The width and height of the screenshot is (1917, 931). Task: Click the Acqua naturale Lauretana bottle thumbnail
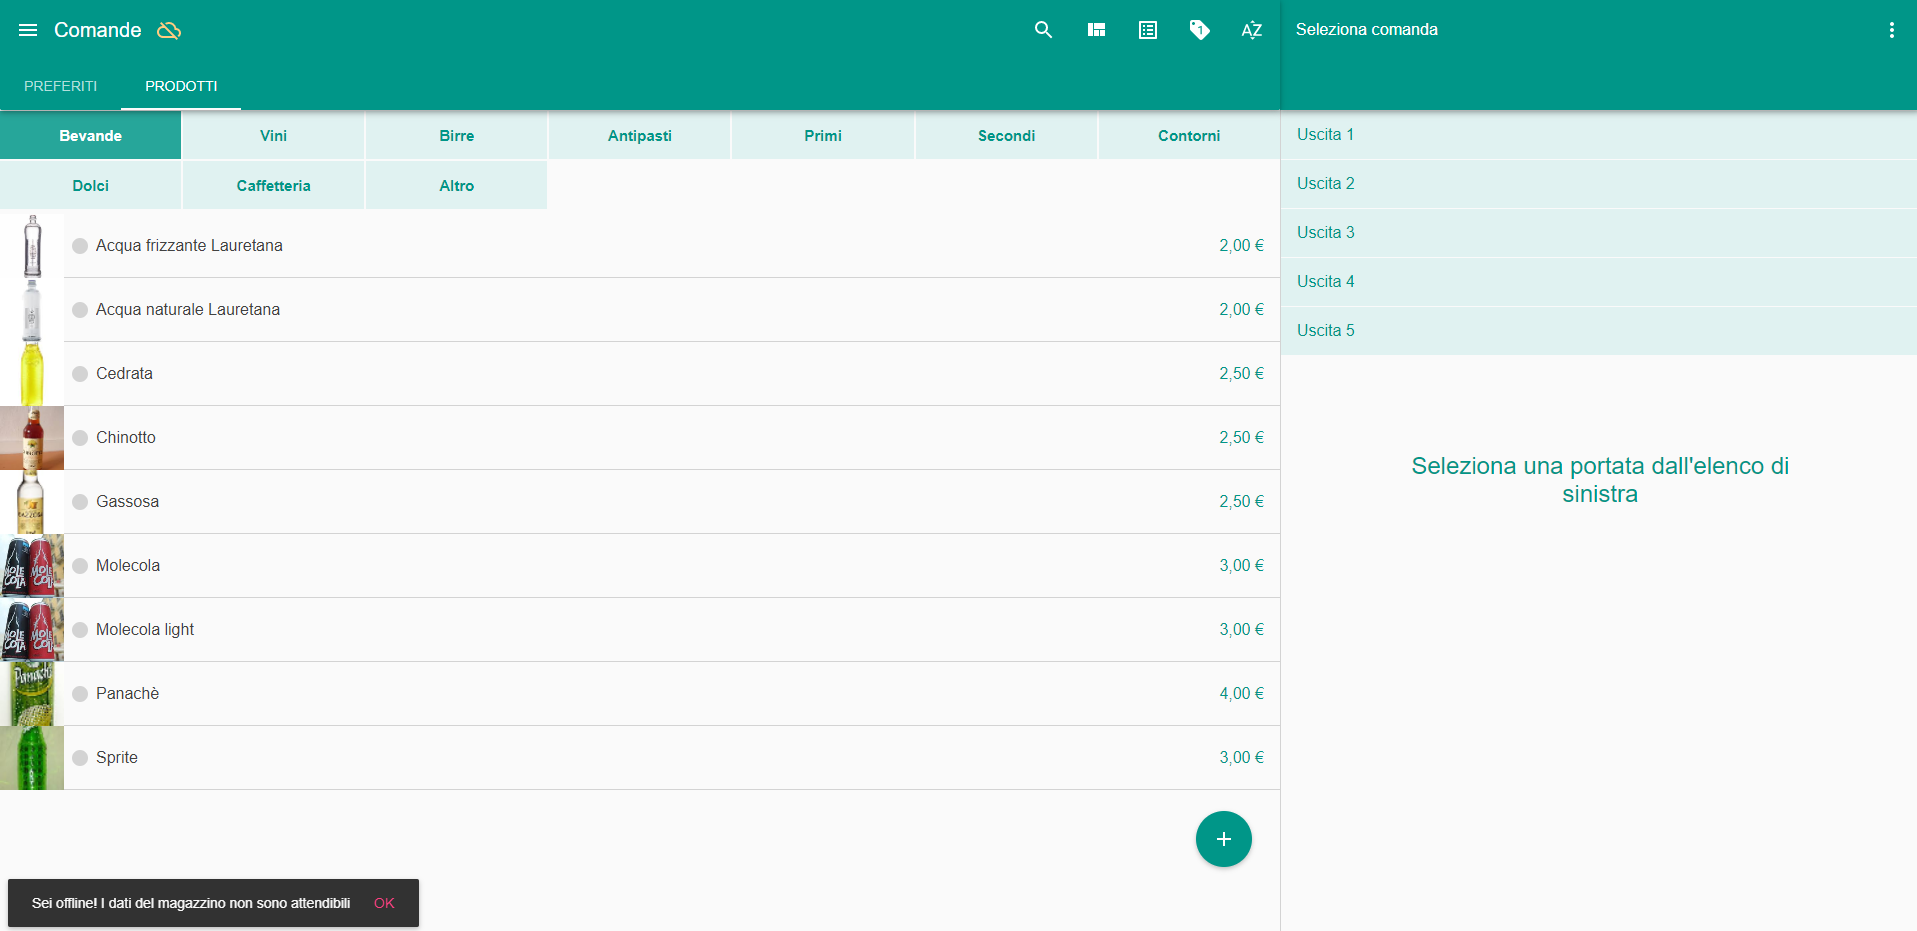point(32,310)
